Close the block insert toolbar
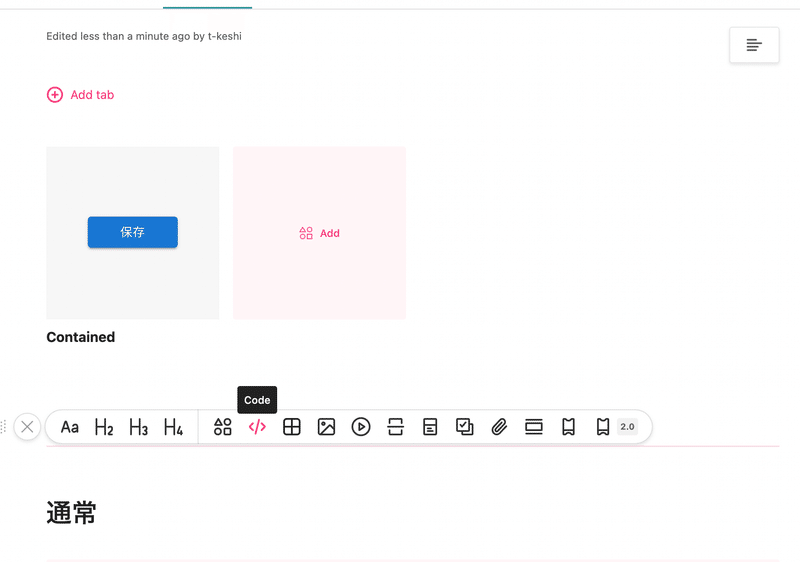 tap(28, 427)
